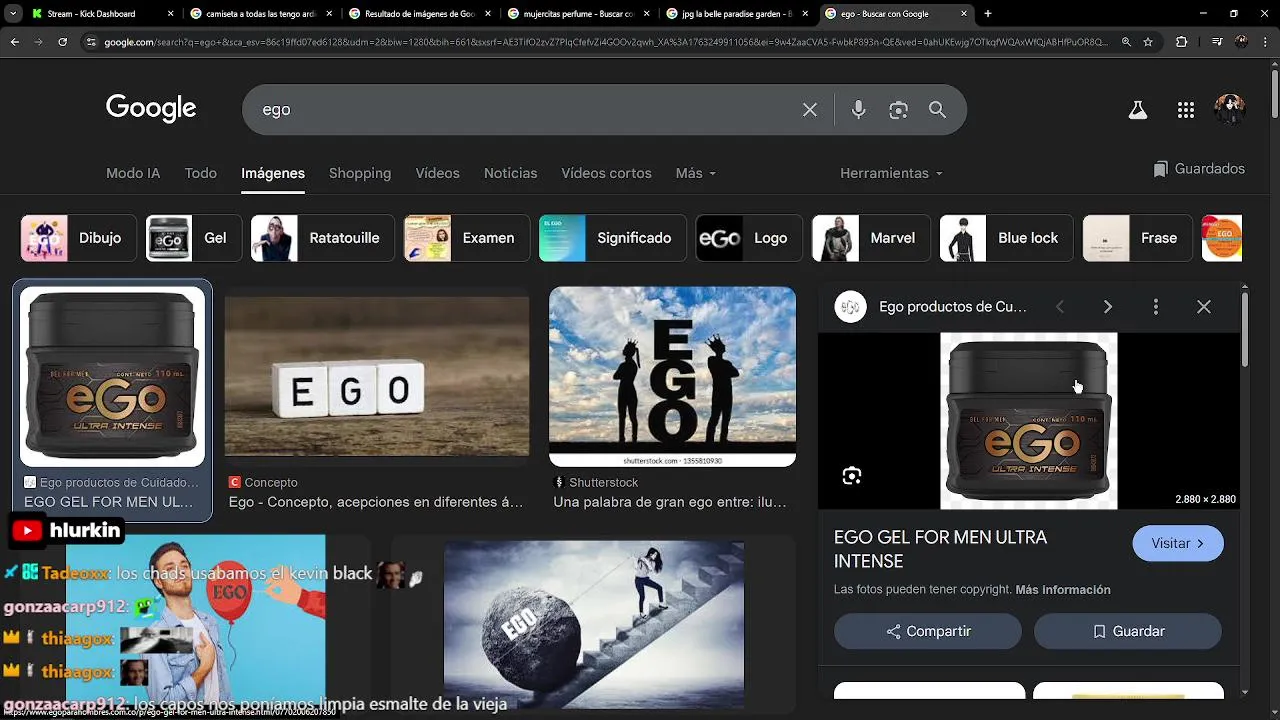Switch to Noticias tab
Screen dimensions: 1280x720
click(x=510, y=173)
